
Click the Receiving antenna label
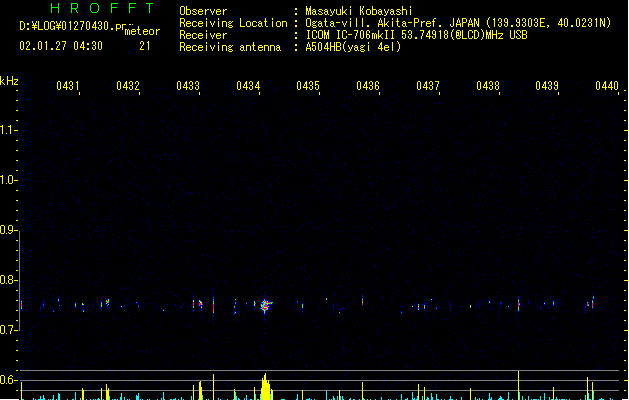pyautogui.click(x=230, y=47)
